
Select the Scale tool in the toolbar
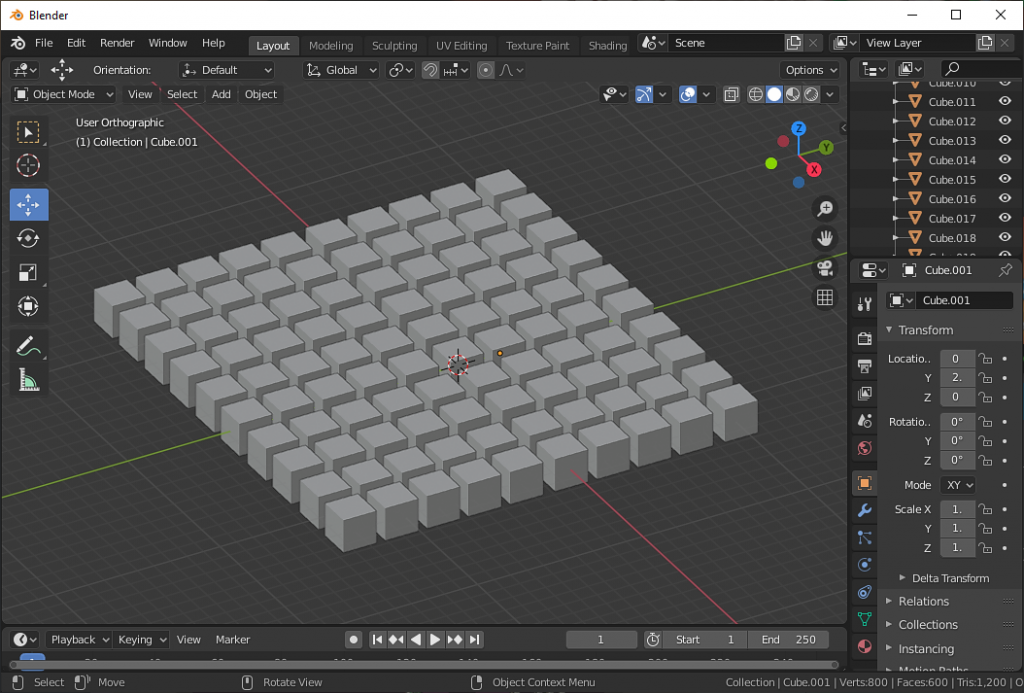point(28,272)
